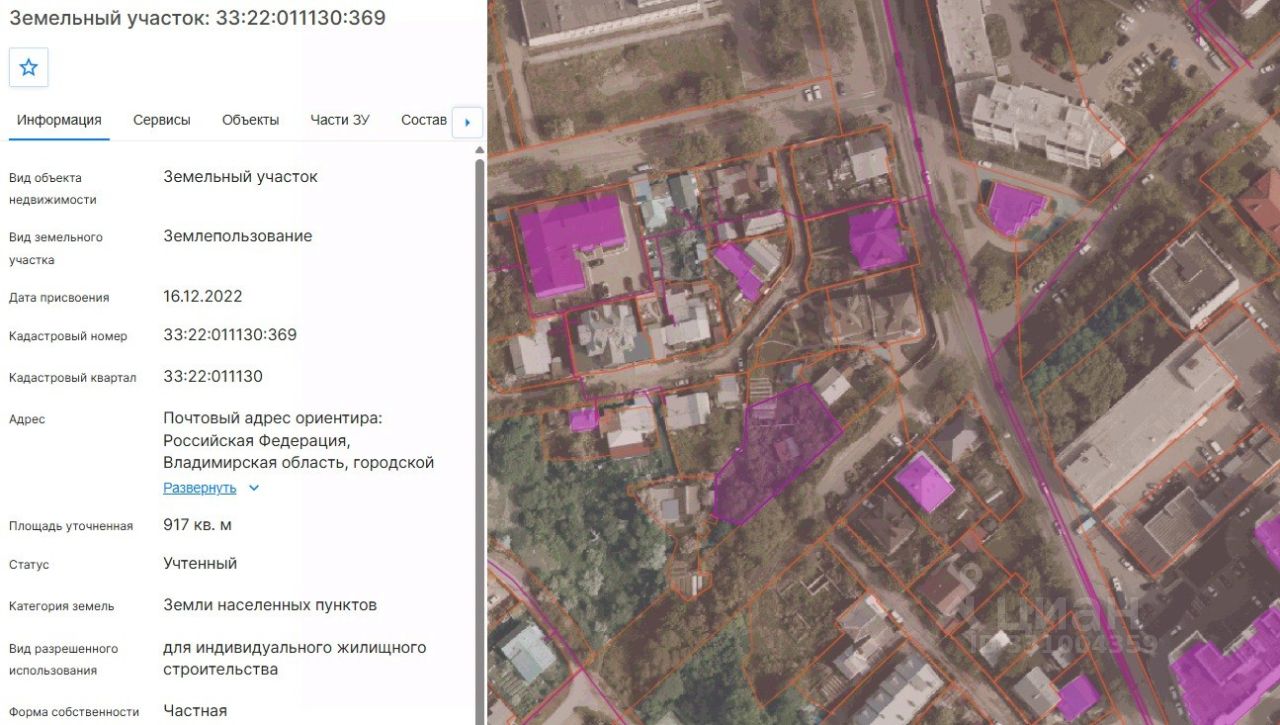Add the land plot to favorites

(x=29, y=68)
